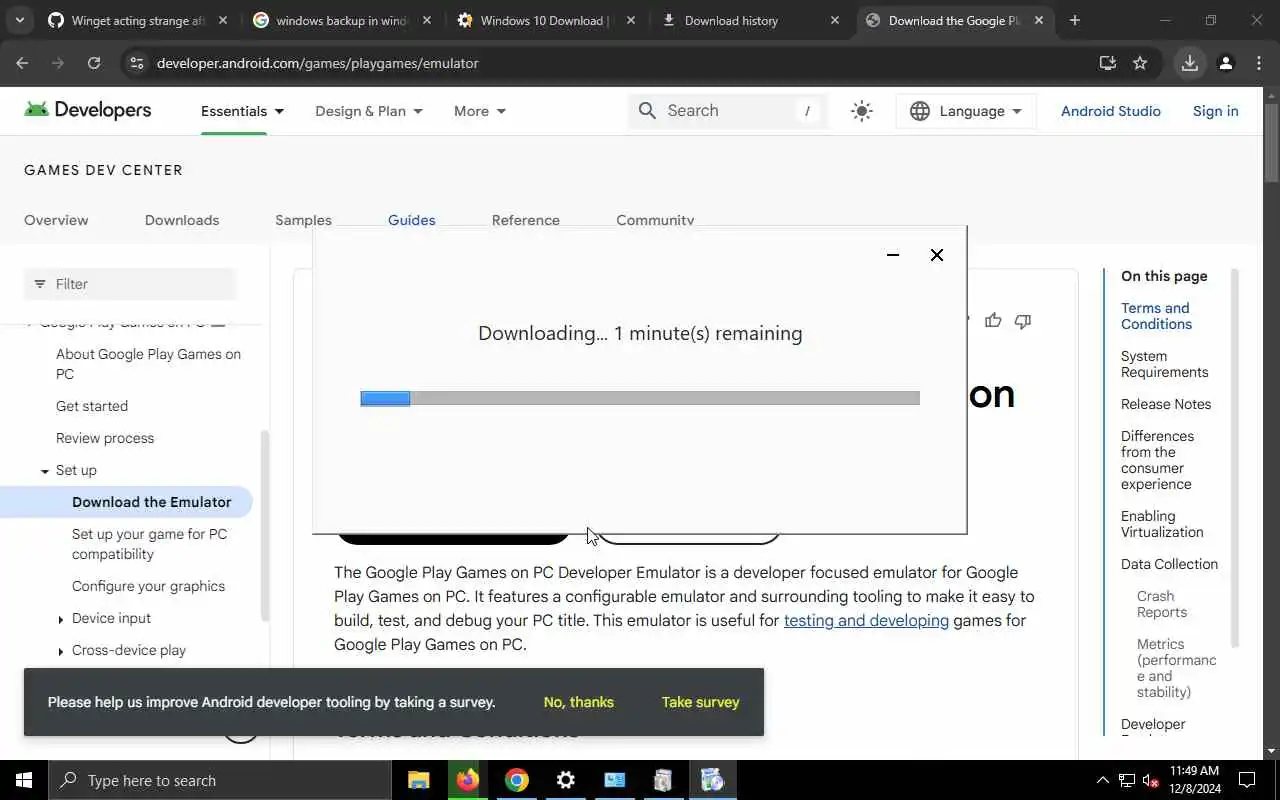
Task: Minimize the downloading dialog
Action: point(893,255)
